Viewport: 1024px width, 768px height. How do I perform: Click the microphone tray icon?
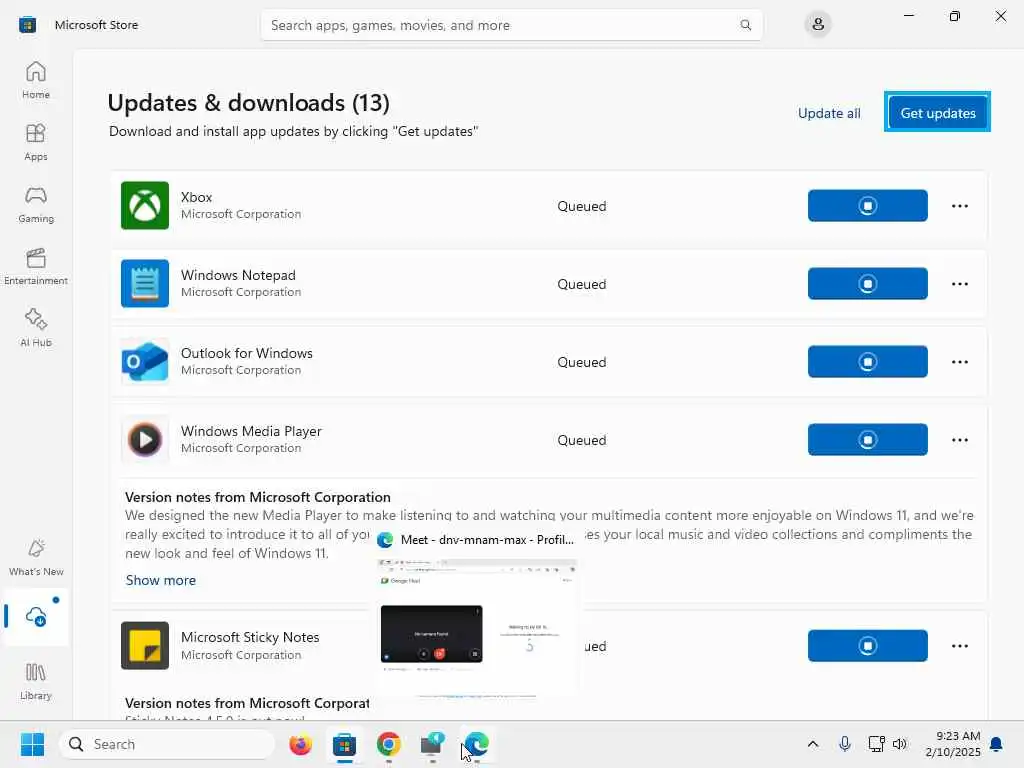(x=844, y=744)
